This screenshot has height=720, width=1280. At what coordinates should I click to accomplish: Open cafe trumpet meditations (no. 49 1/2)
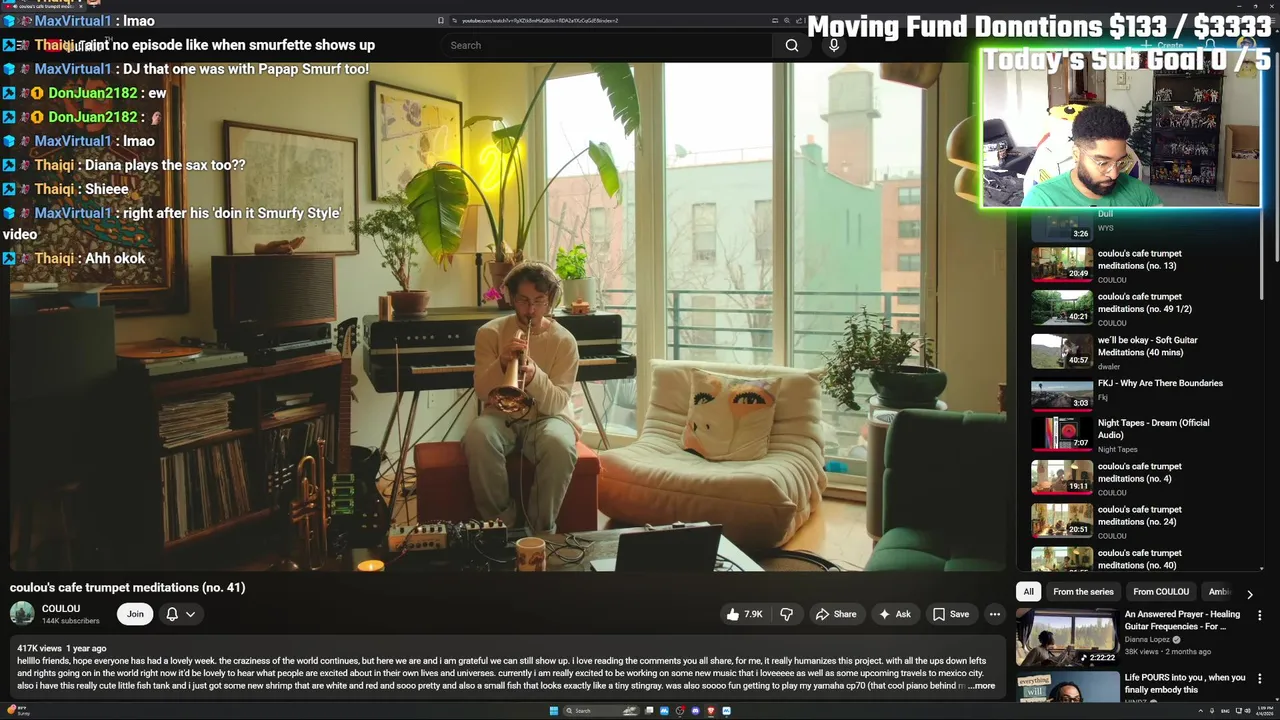(x=1144, y=303)
